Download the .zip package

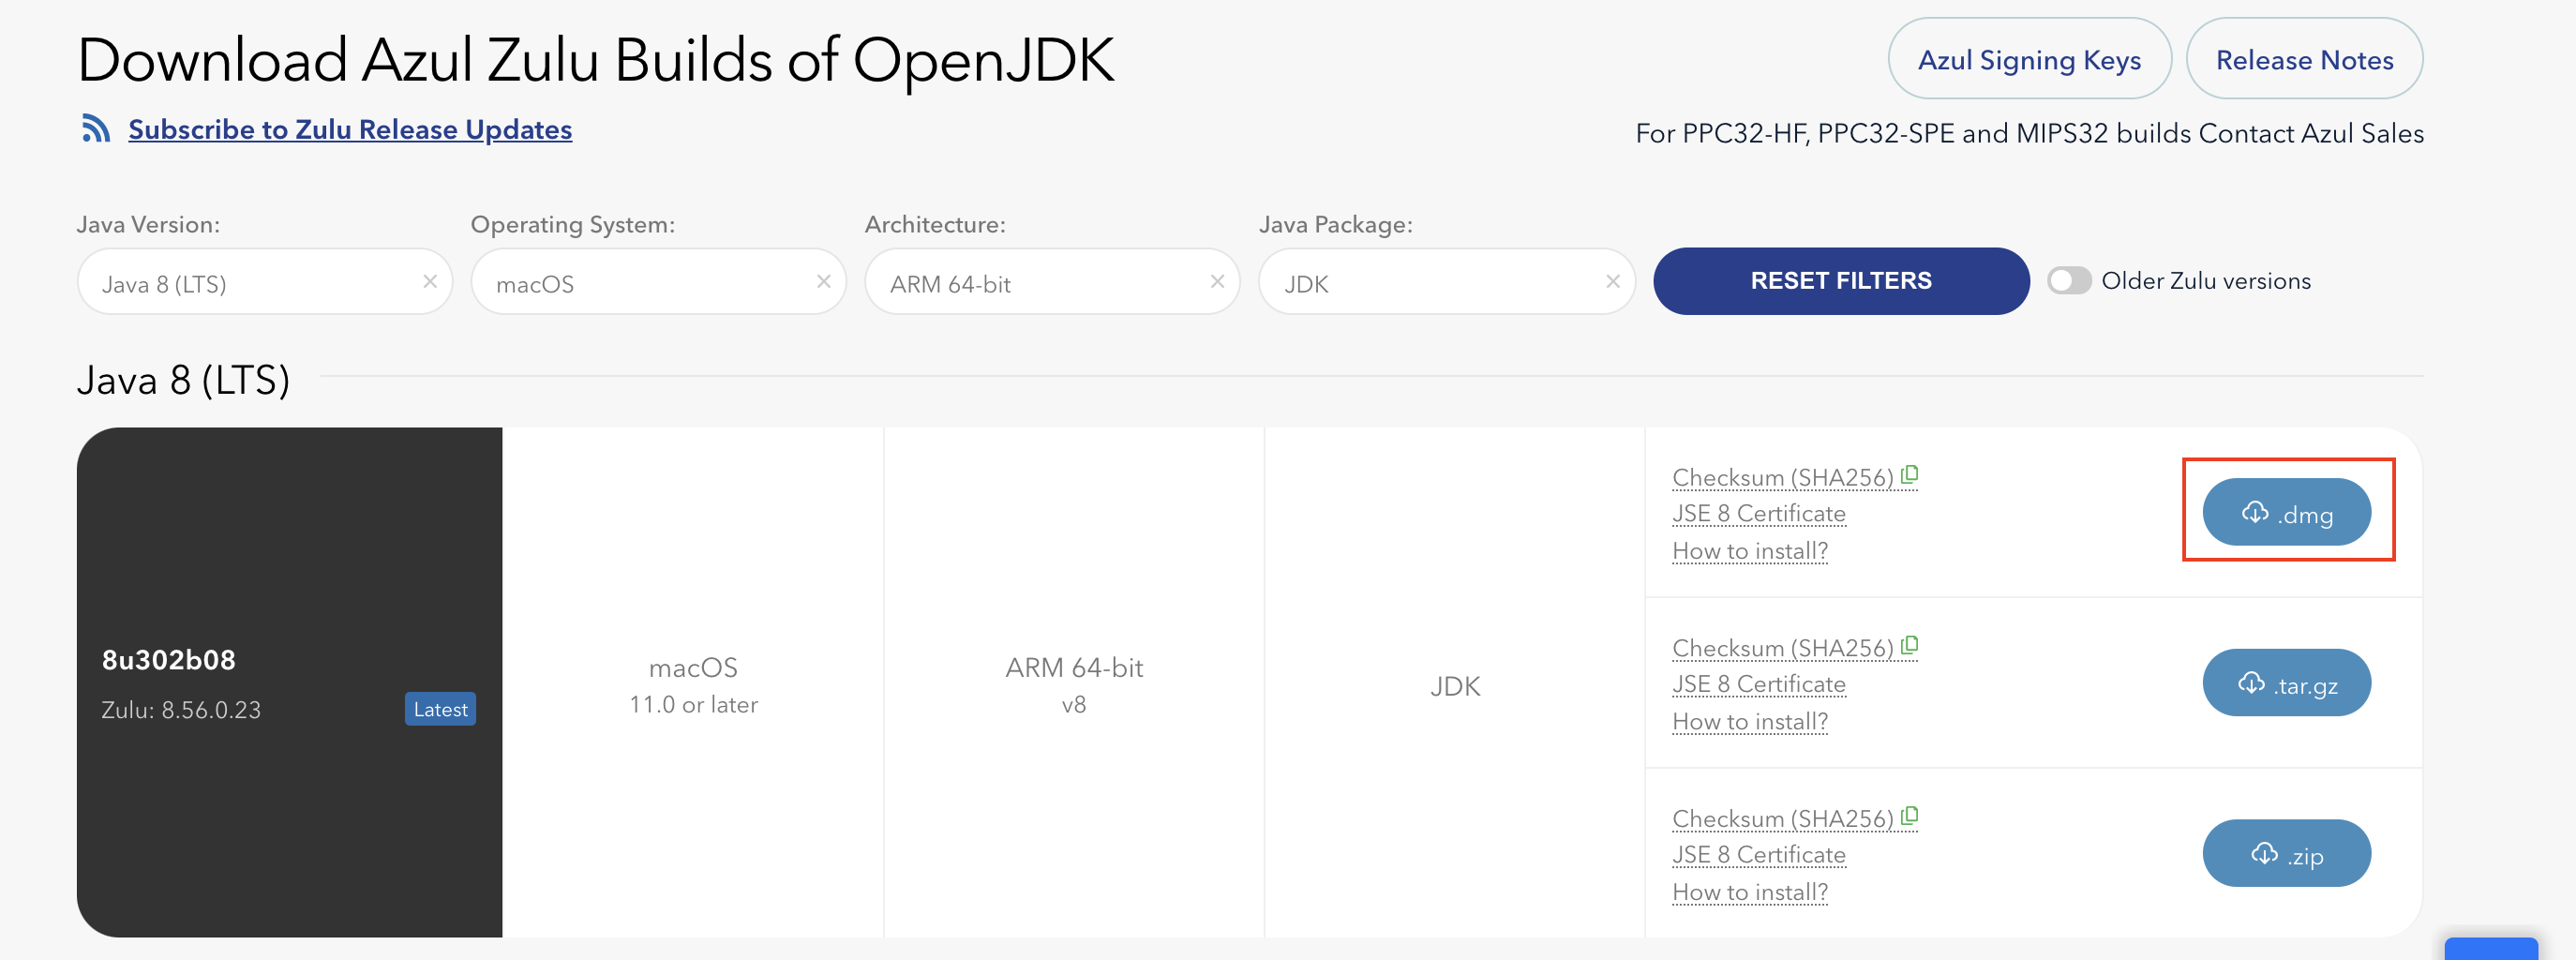[x=2286, y=853]
